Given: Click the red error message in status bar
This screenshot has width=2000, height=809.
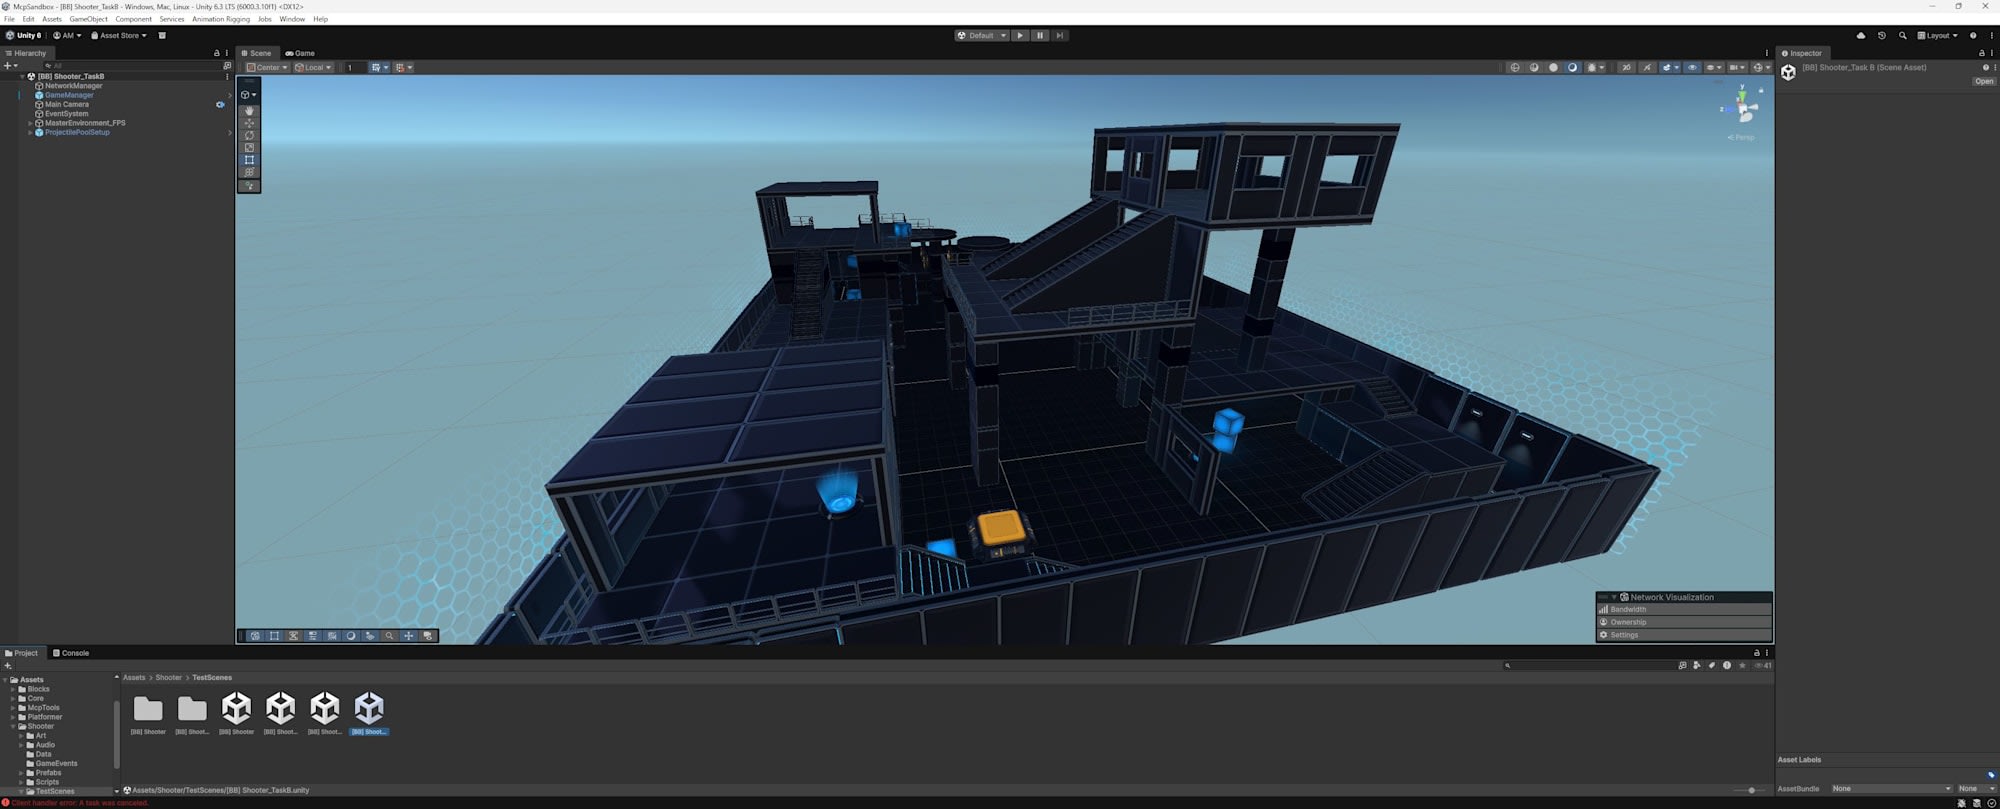Looking at the screenshot, I should tap(80, 803).
